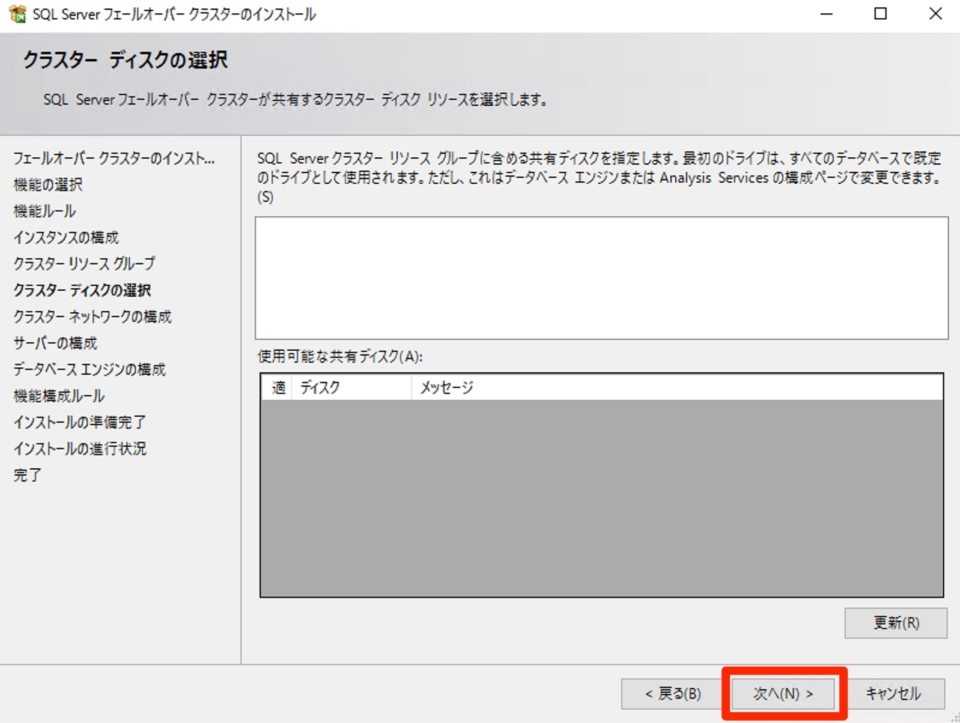
Task: Select サーバーの構成 step in sidebar
Action: (55, 343)
